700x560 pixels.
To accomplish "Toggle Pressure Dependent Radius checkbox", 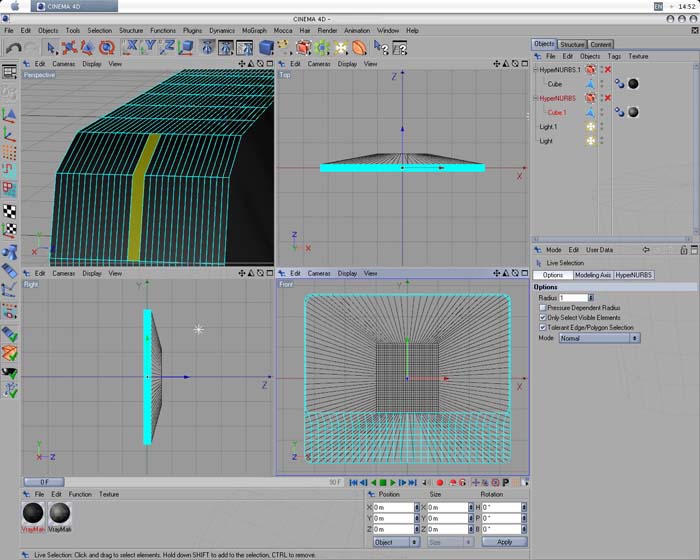I will [x=542, y=308].
